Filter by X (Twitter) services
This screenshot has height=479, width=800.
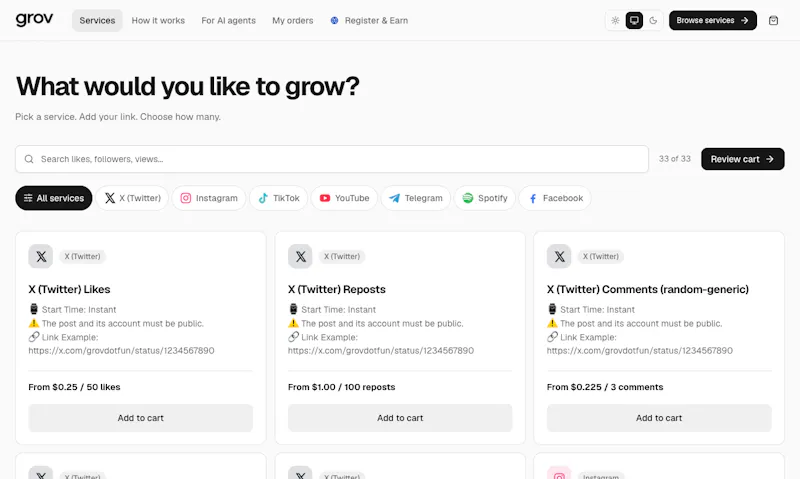tap(132, 198)
